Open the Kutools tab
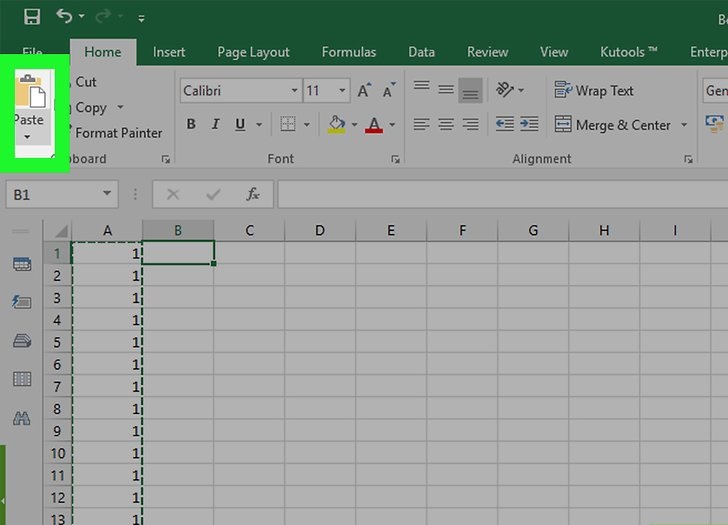 (629, 52)
